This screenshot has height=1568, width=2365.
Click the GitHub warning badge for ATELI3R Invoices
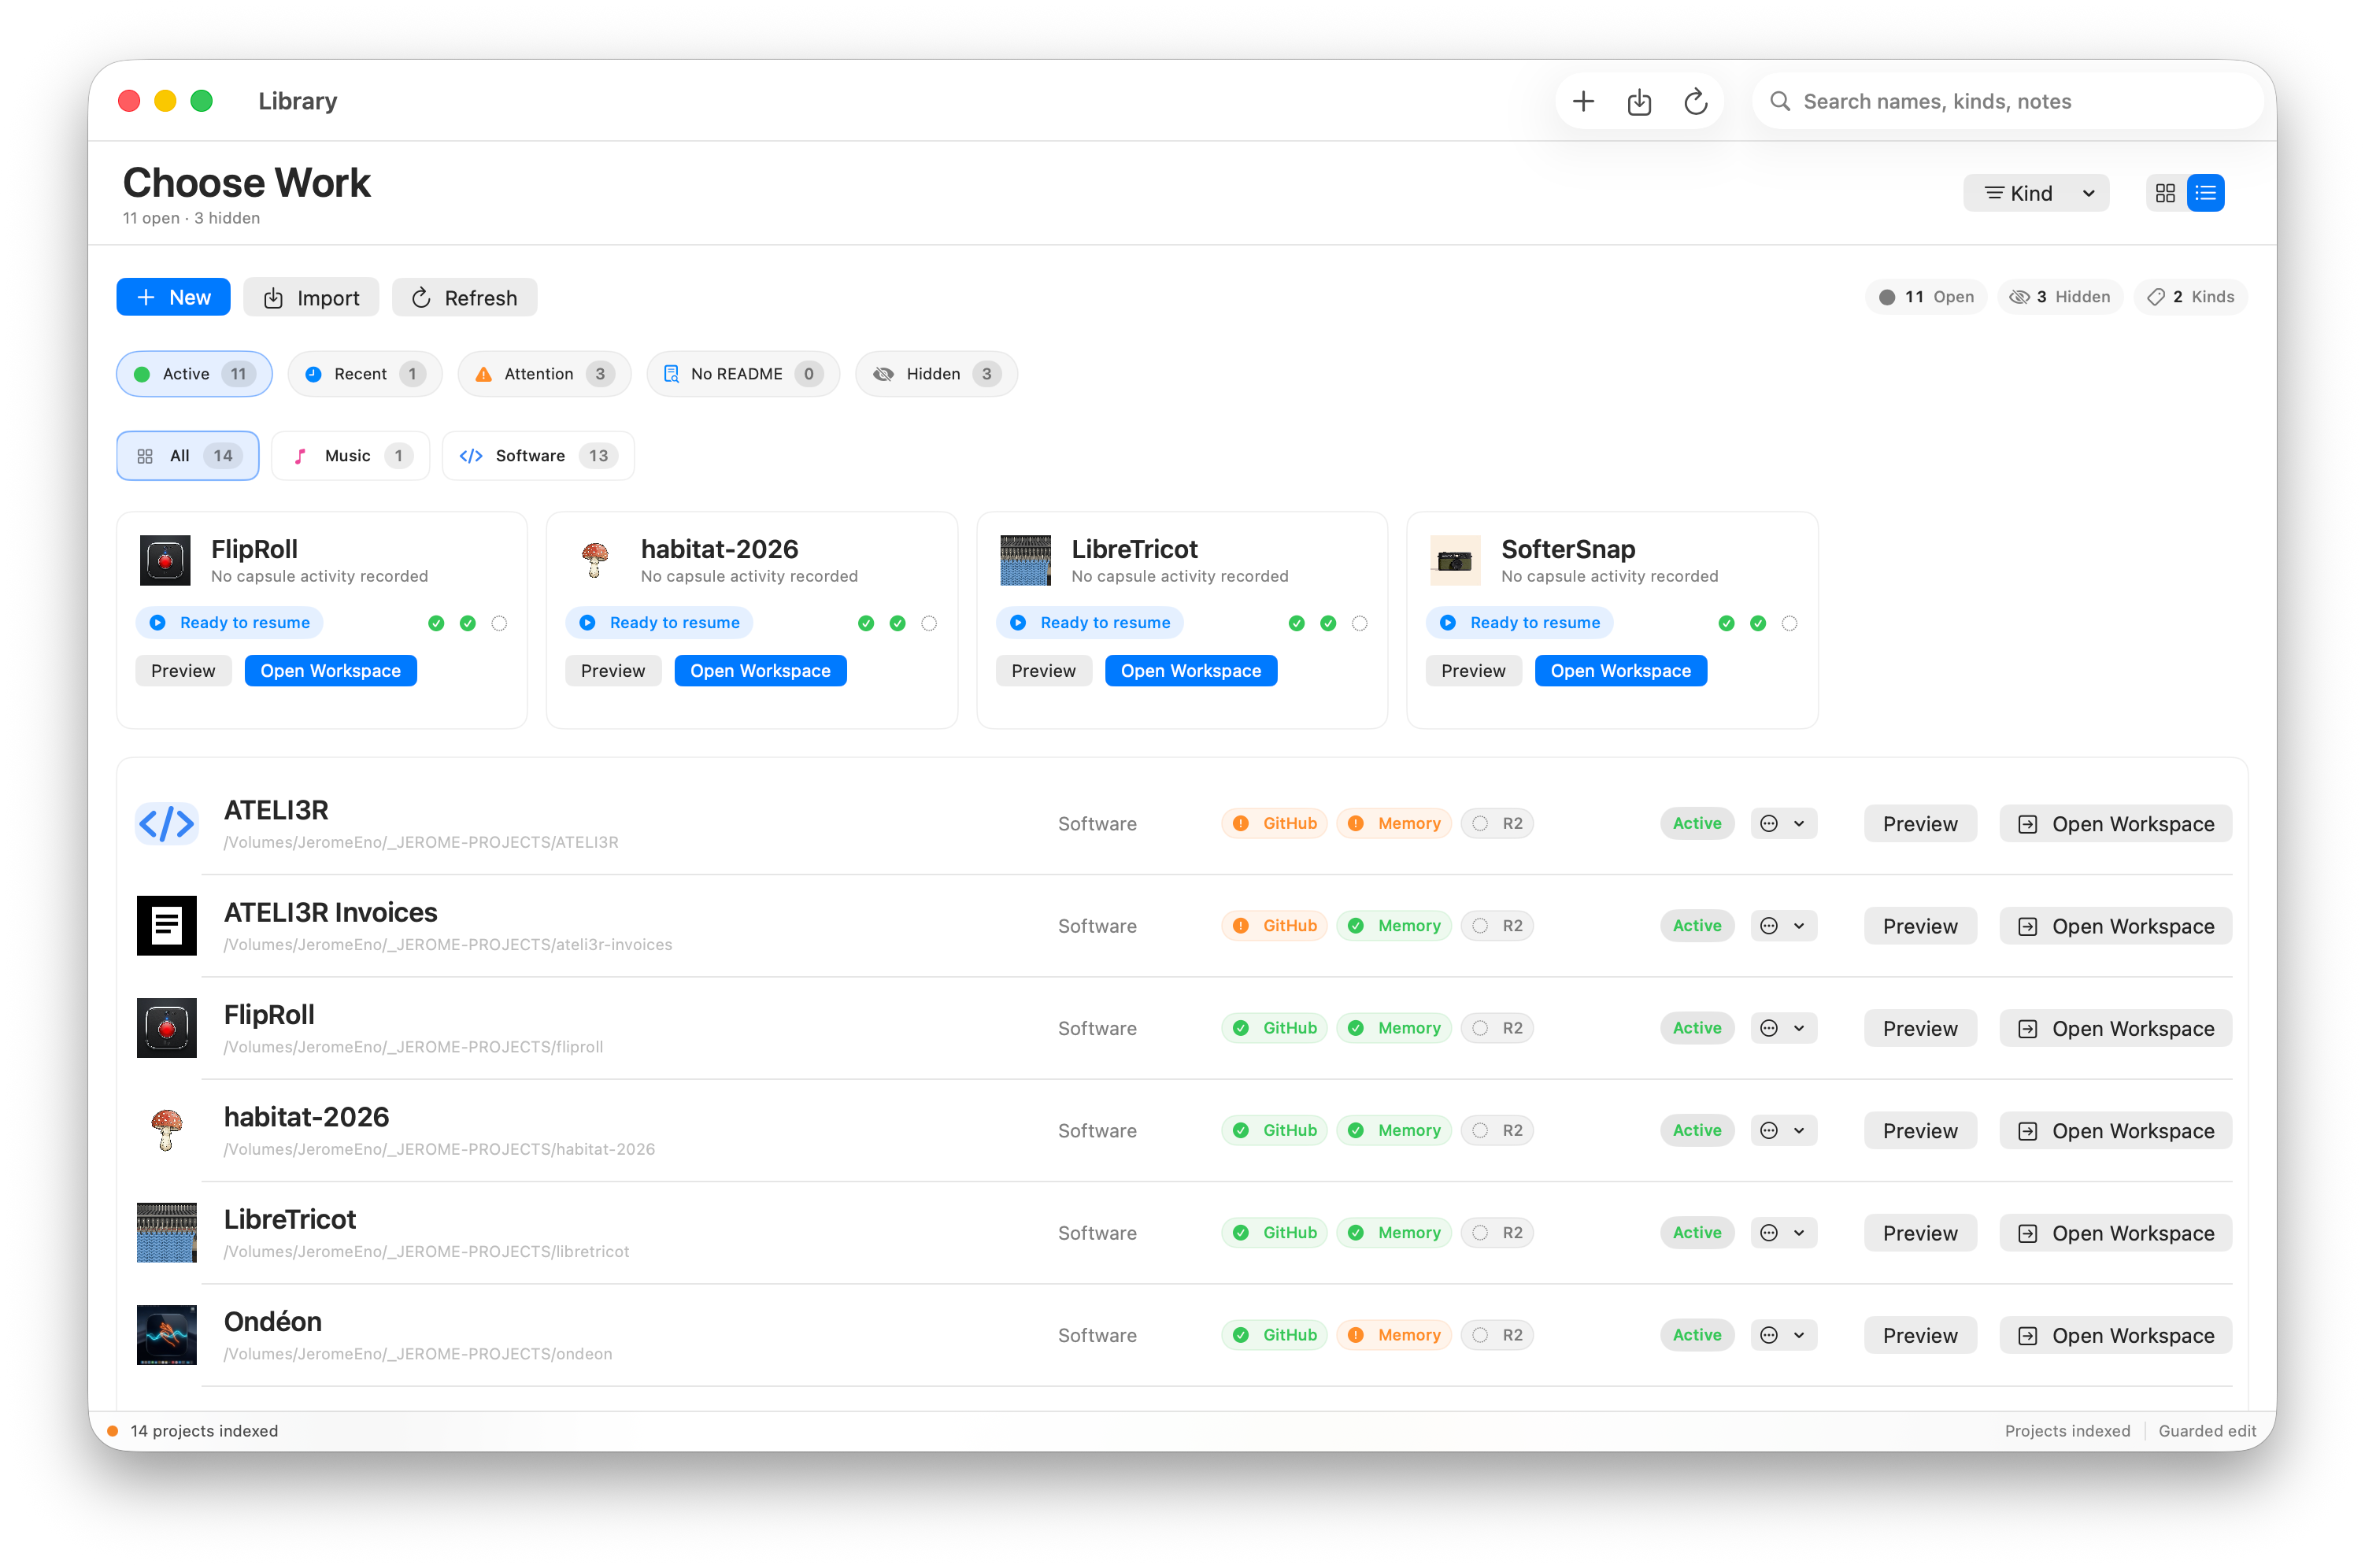point(1275,926)
